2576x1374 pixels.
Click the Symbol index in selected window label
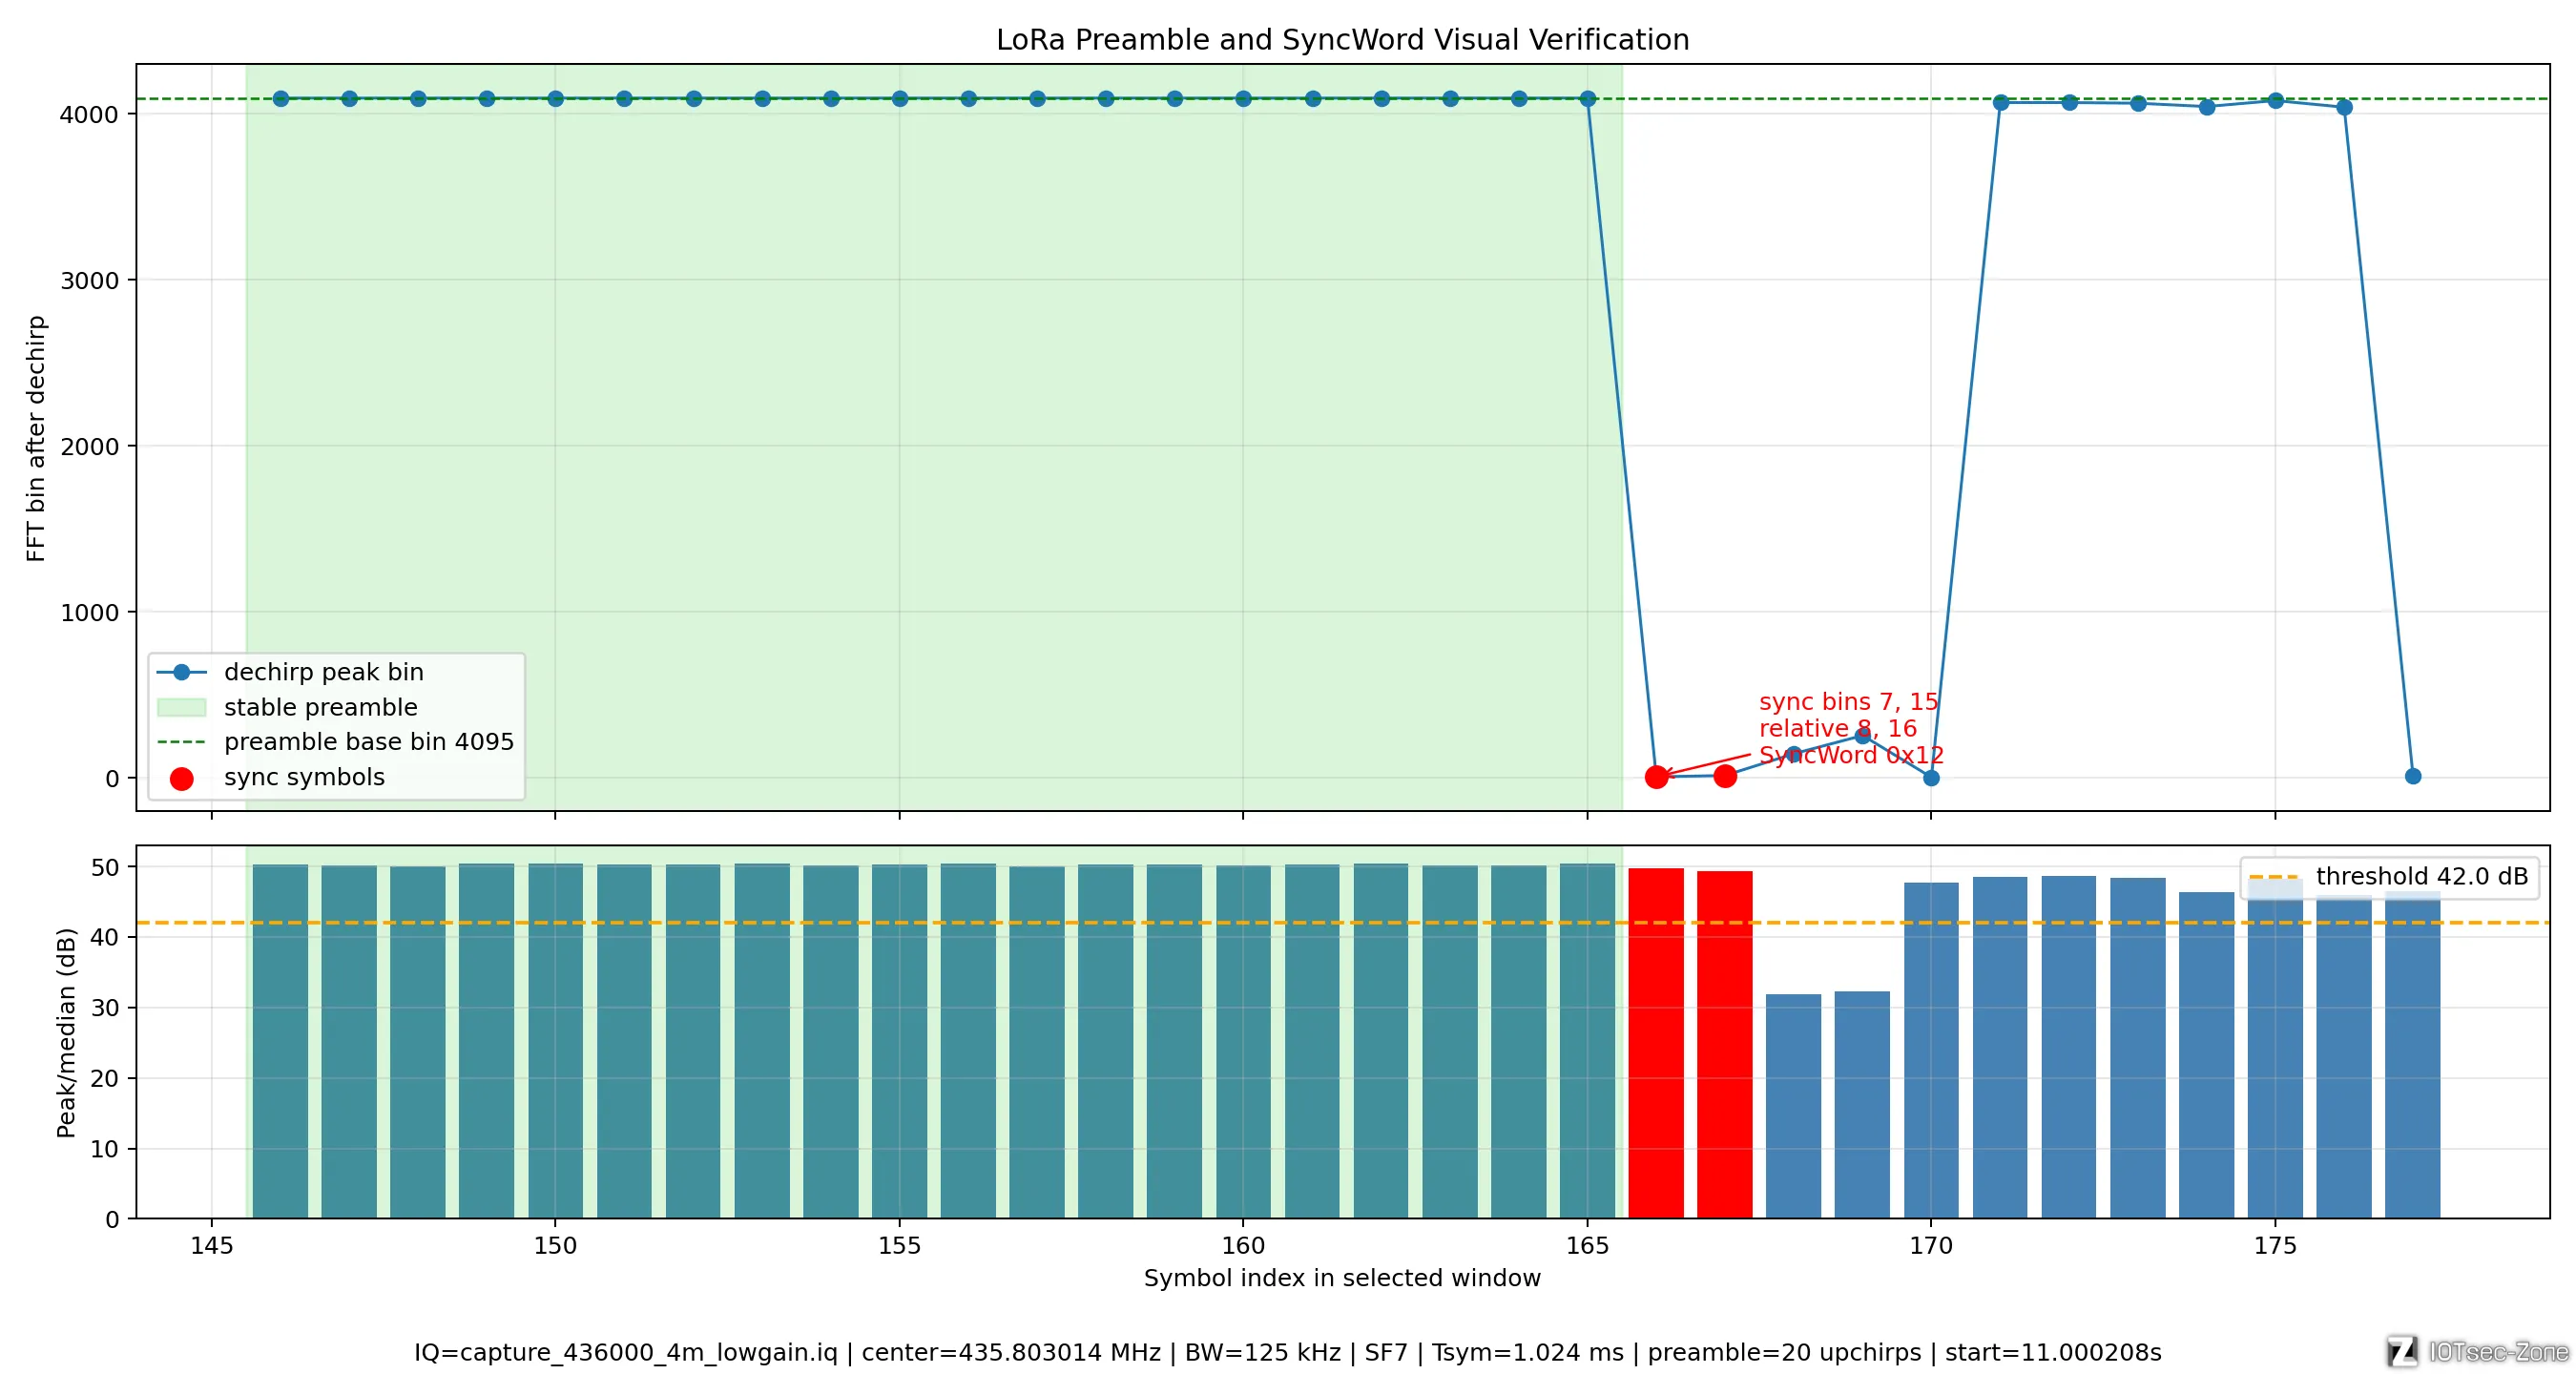(1342, 1278)
